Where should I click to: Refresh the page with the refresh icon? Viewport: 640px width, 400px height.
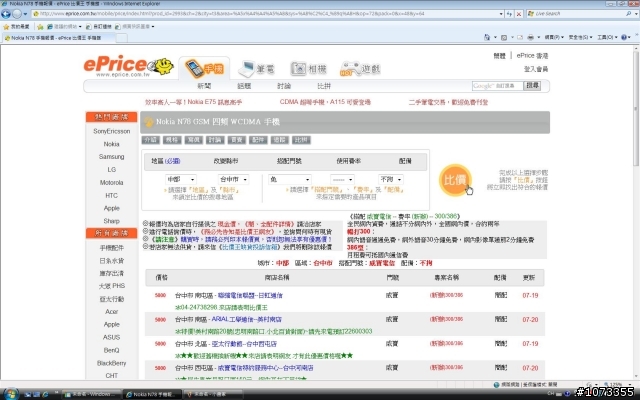pyautogui.click(x=509, y=14)
